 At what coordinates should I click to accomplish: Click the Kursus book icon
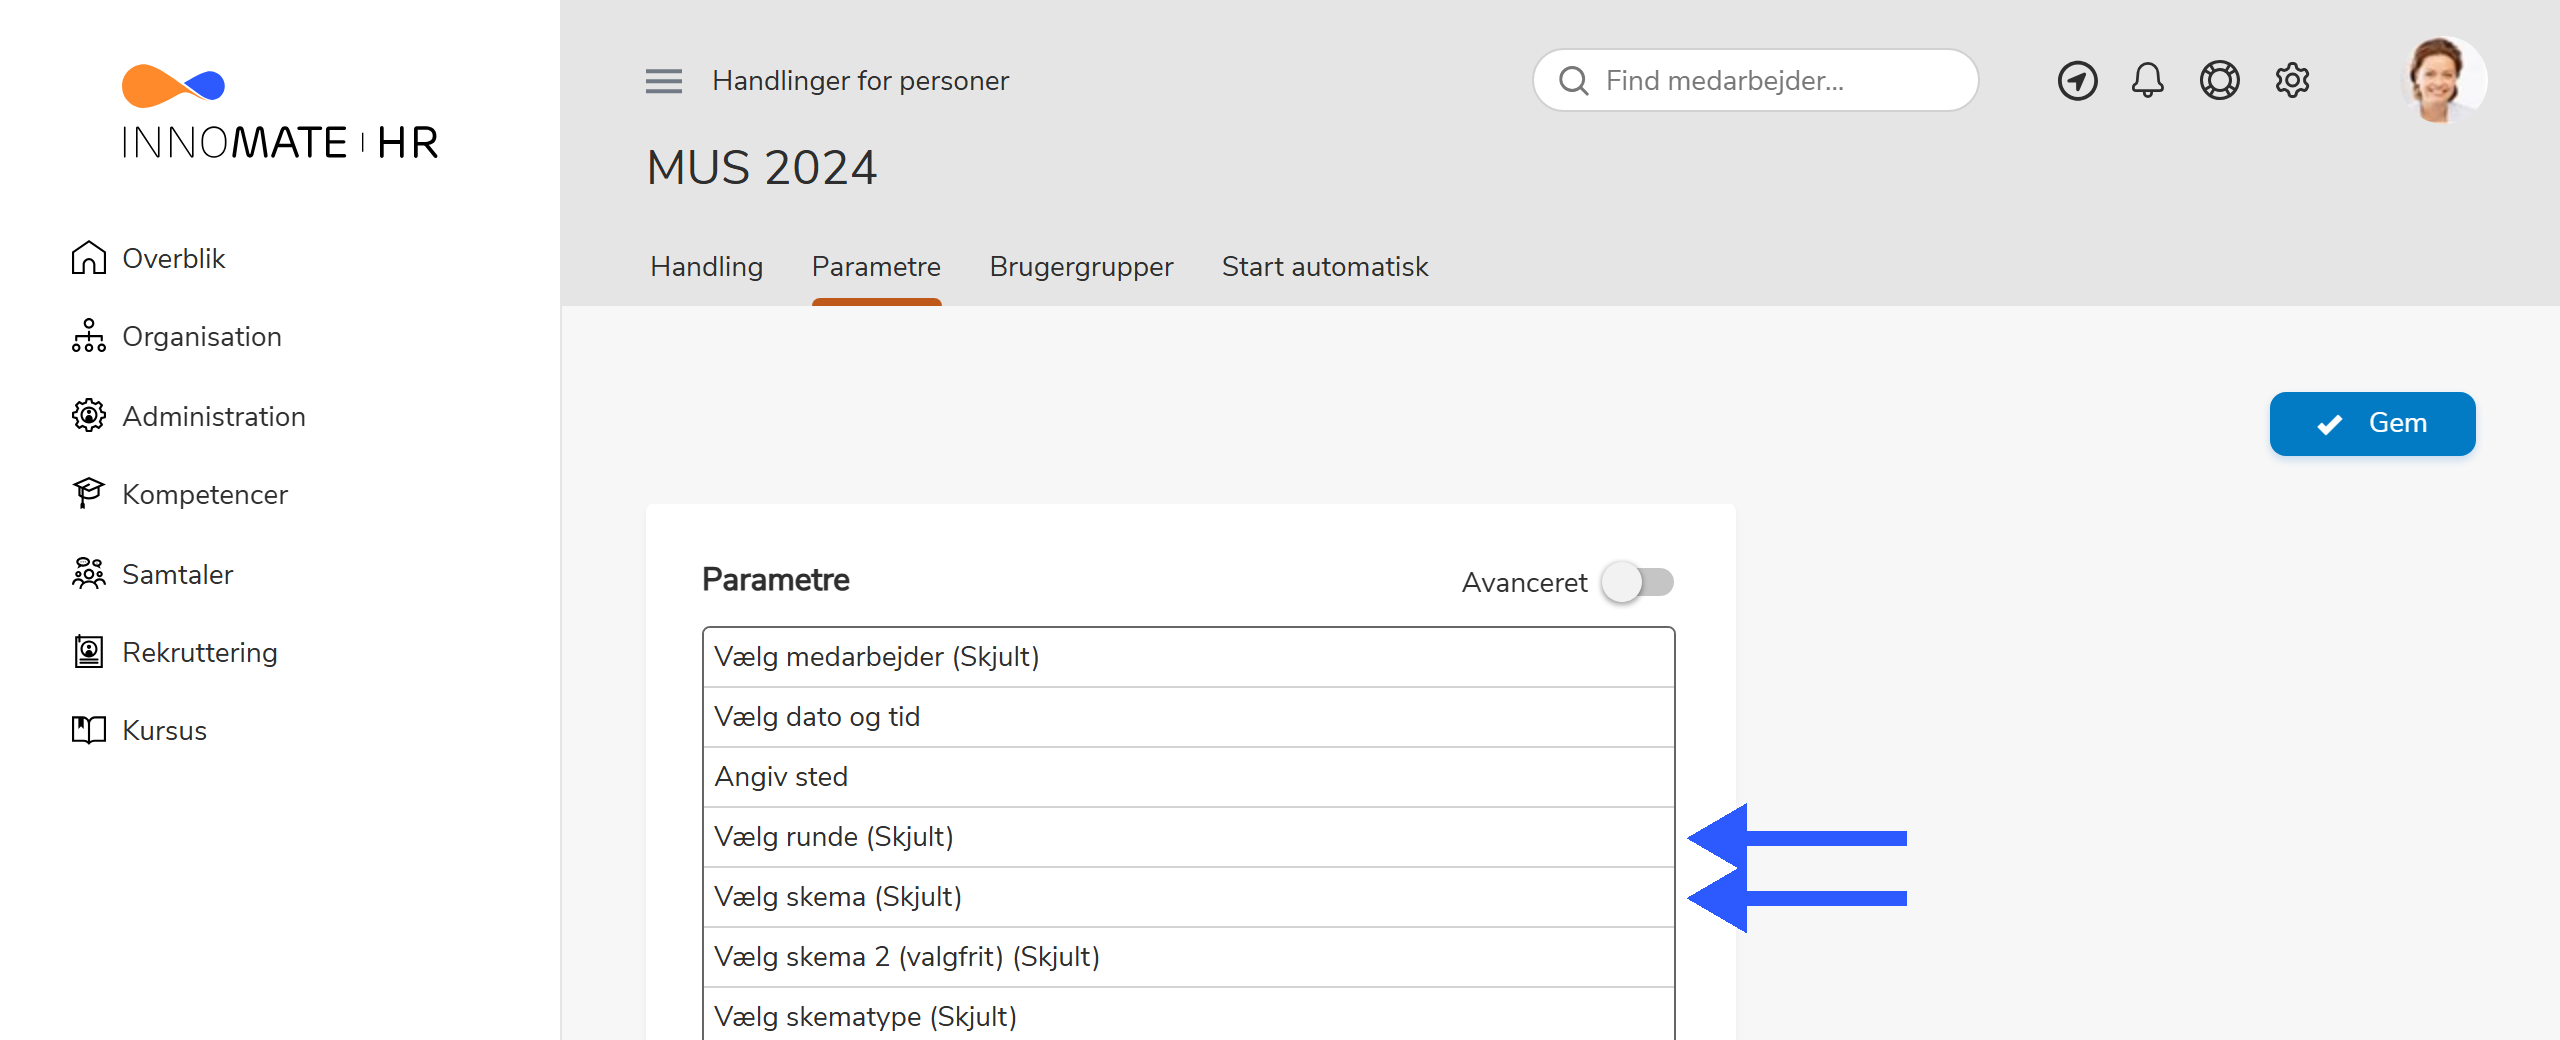pyautogui.click(x=88, y=730)
